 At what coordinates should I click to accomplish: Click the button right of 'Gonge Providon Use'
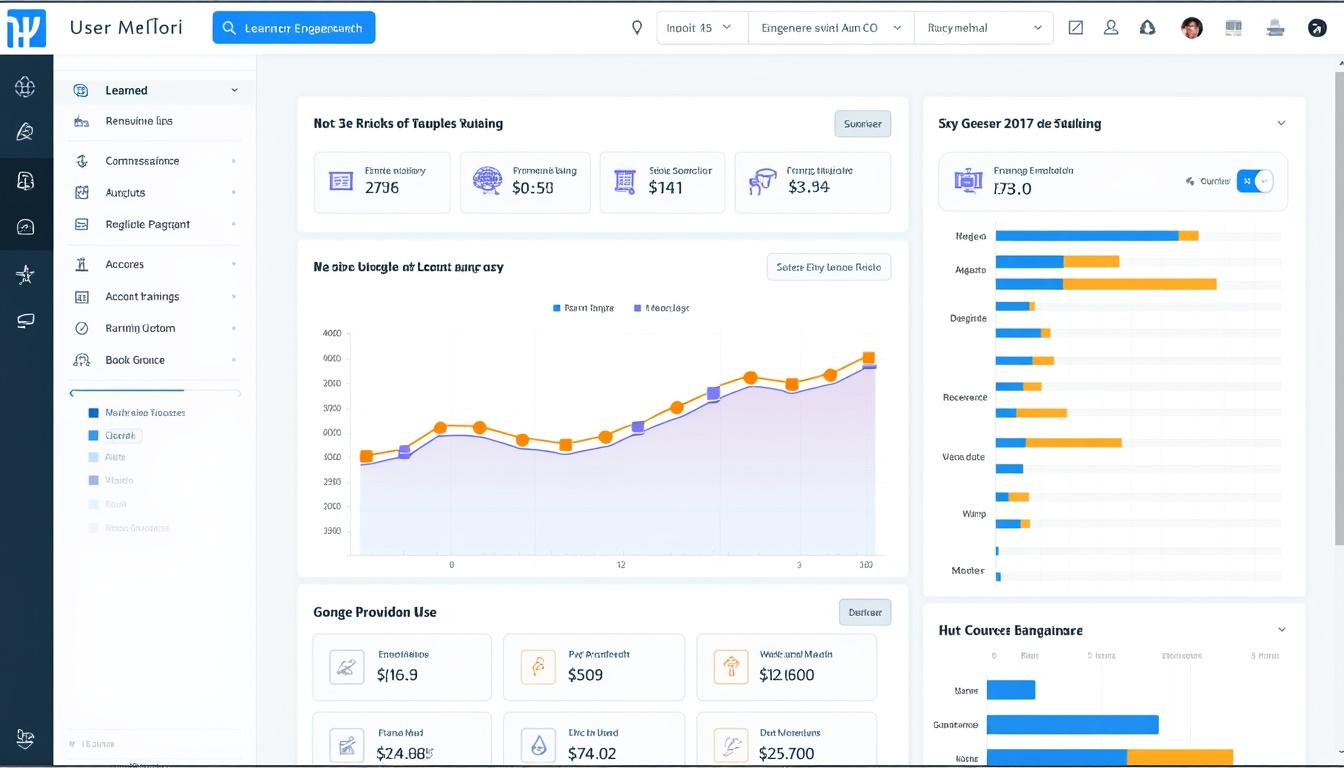pos(864,612)
